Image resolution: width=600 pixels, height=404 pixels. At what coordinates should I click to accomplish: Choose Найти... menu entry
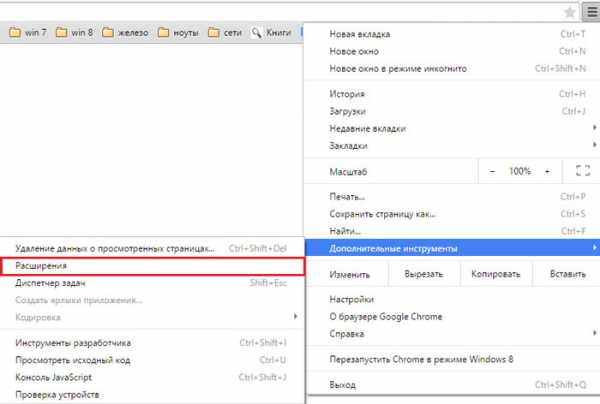[452, 231]
